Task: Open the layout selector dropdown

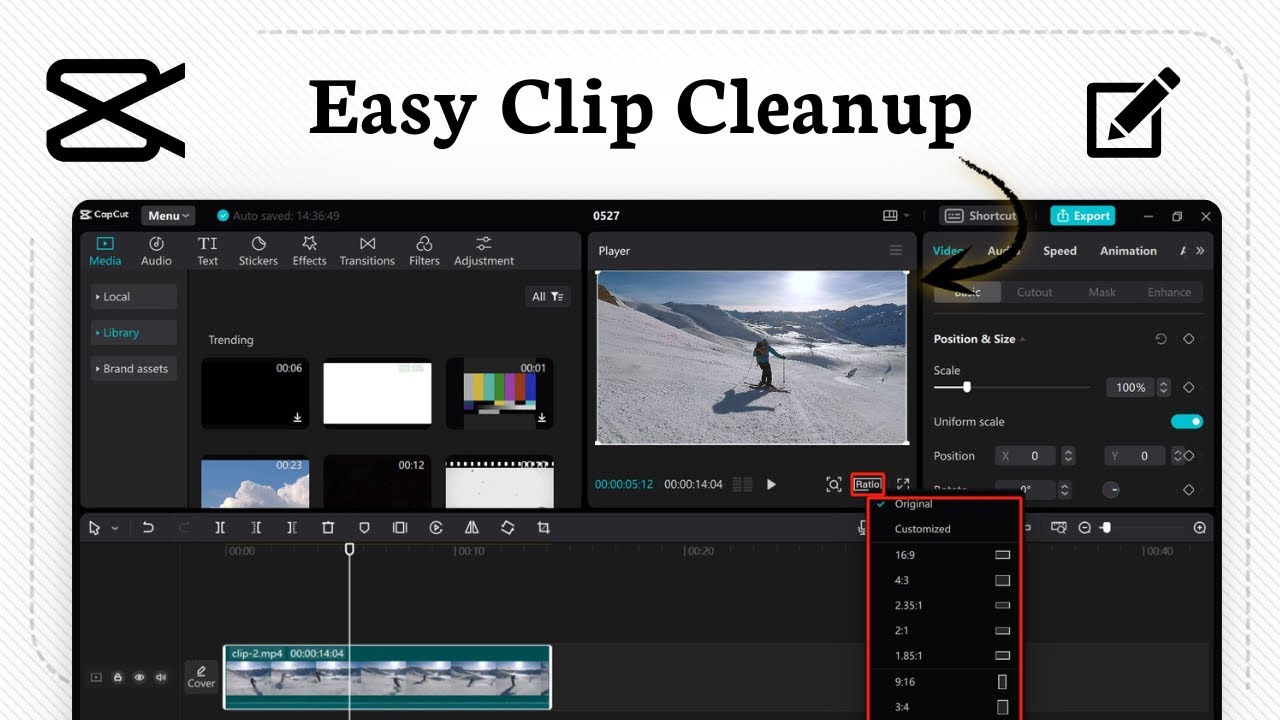Action: coord(896,216)
